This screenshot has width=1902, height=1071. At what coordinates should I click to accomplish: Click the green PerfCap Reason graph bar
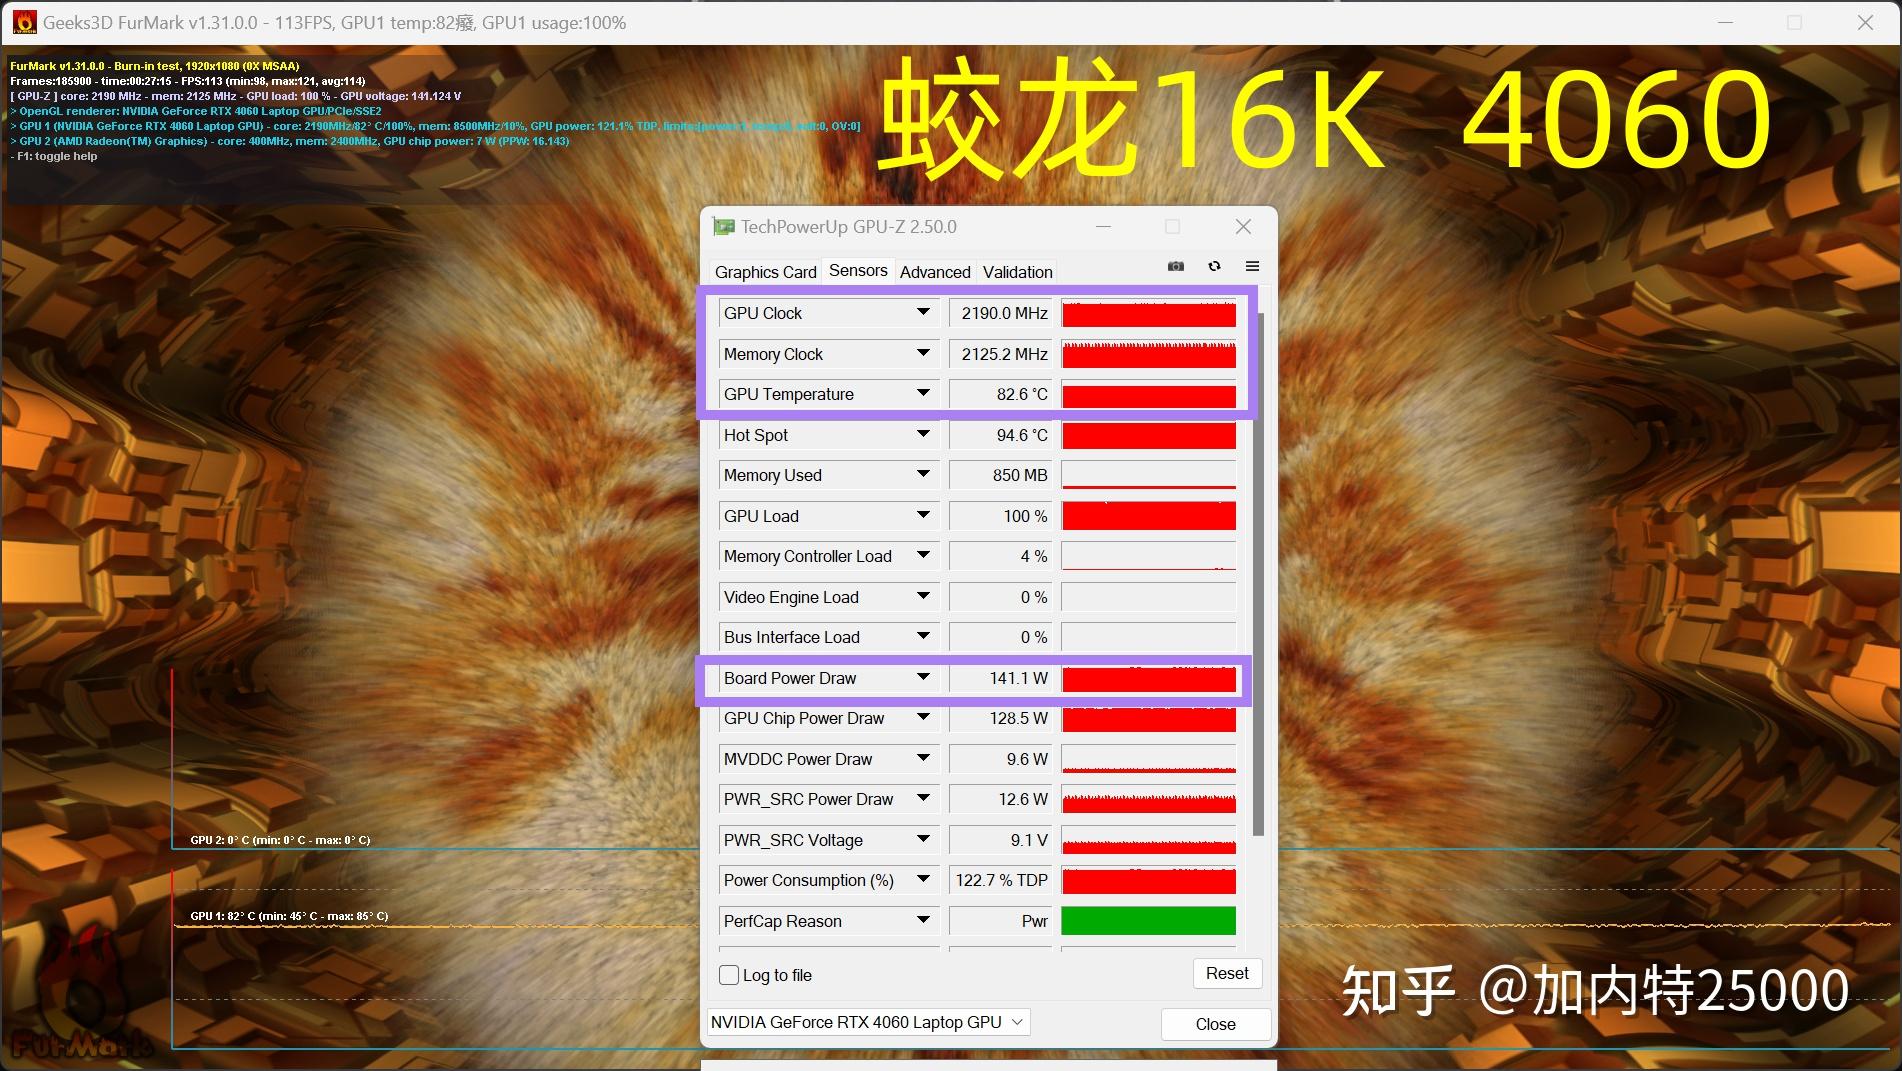coord(1148,920)
